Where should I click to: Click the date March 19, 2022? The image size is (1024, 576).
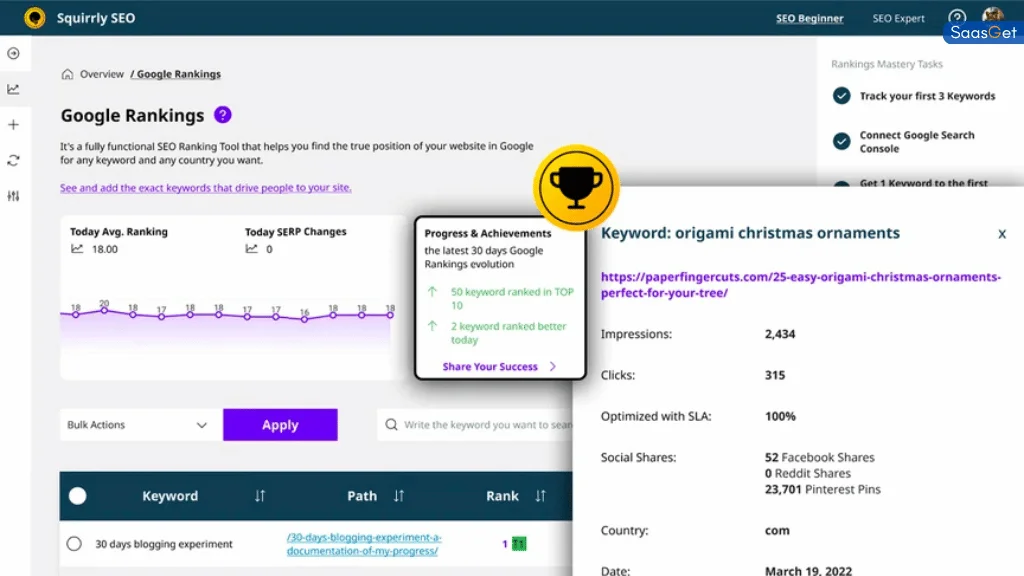coord(808,570)
